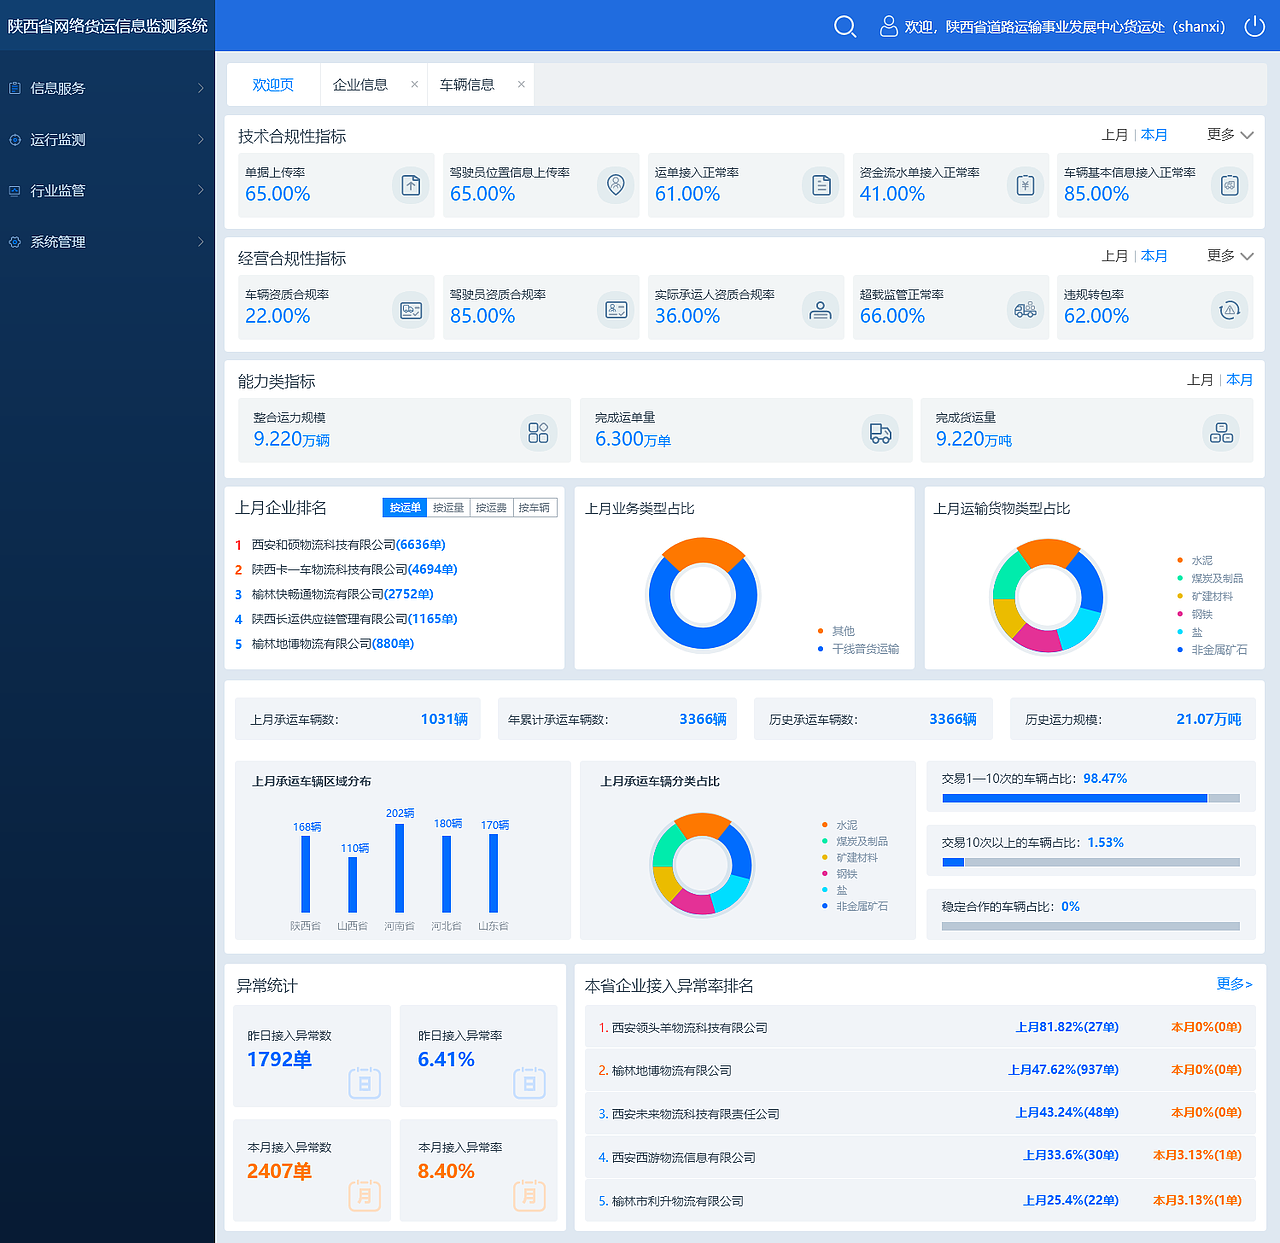Click the 系统管理 gear icon
The height and width of the screenshot is (1243, 1280).
tap(15, 242)
